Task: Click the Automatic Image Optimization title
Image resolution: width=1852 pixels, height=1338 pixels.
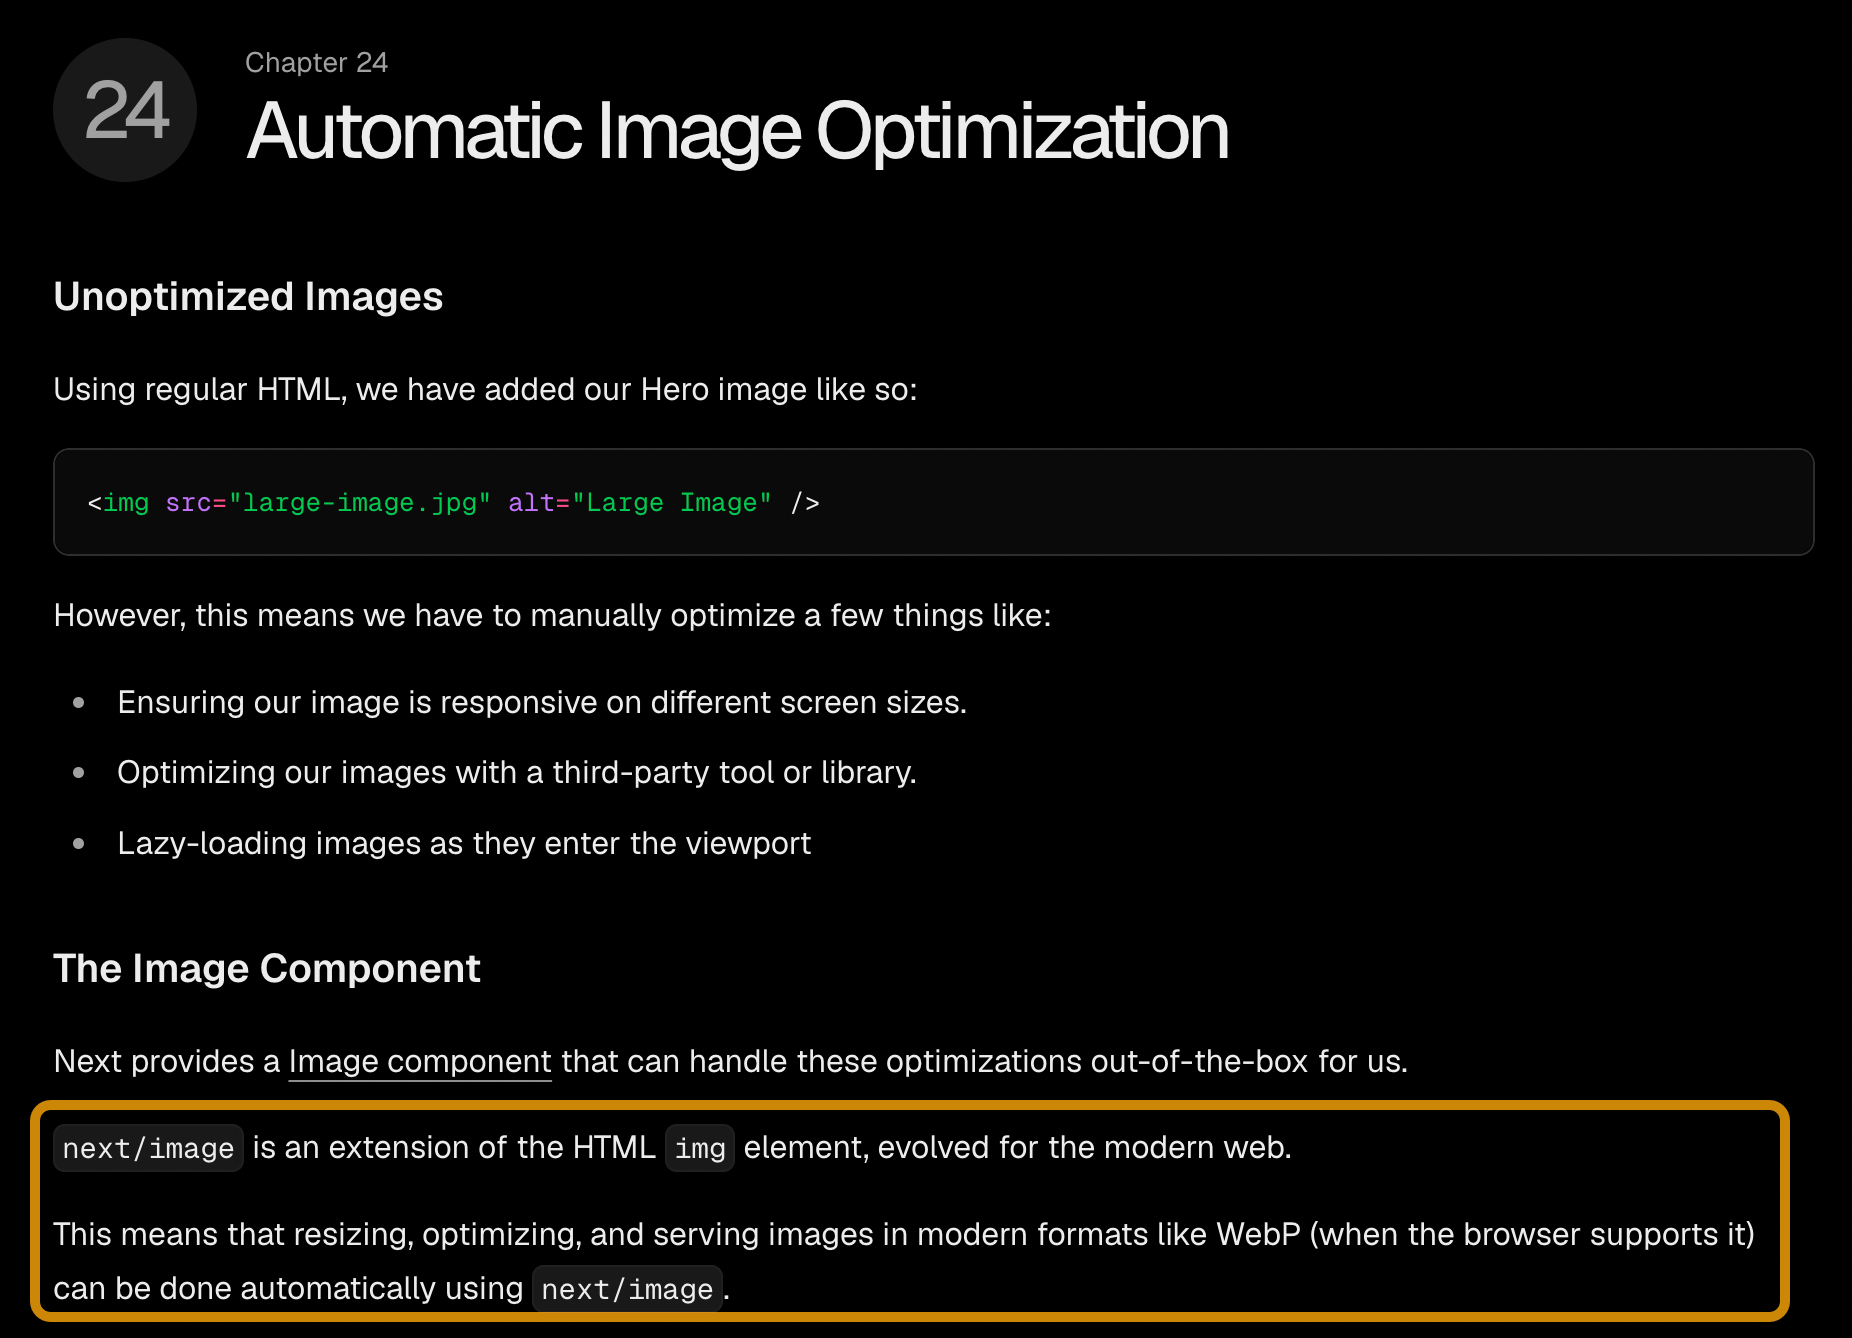Action: (737, 131)
